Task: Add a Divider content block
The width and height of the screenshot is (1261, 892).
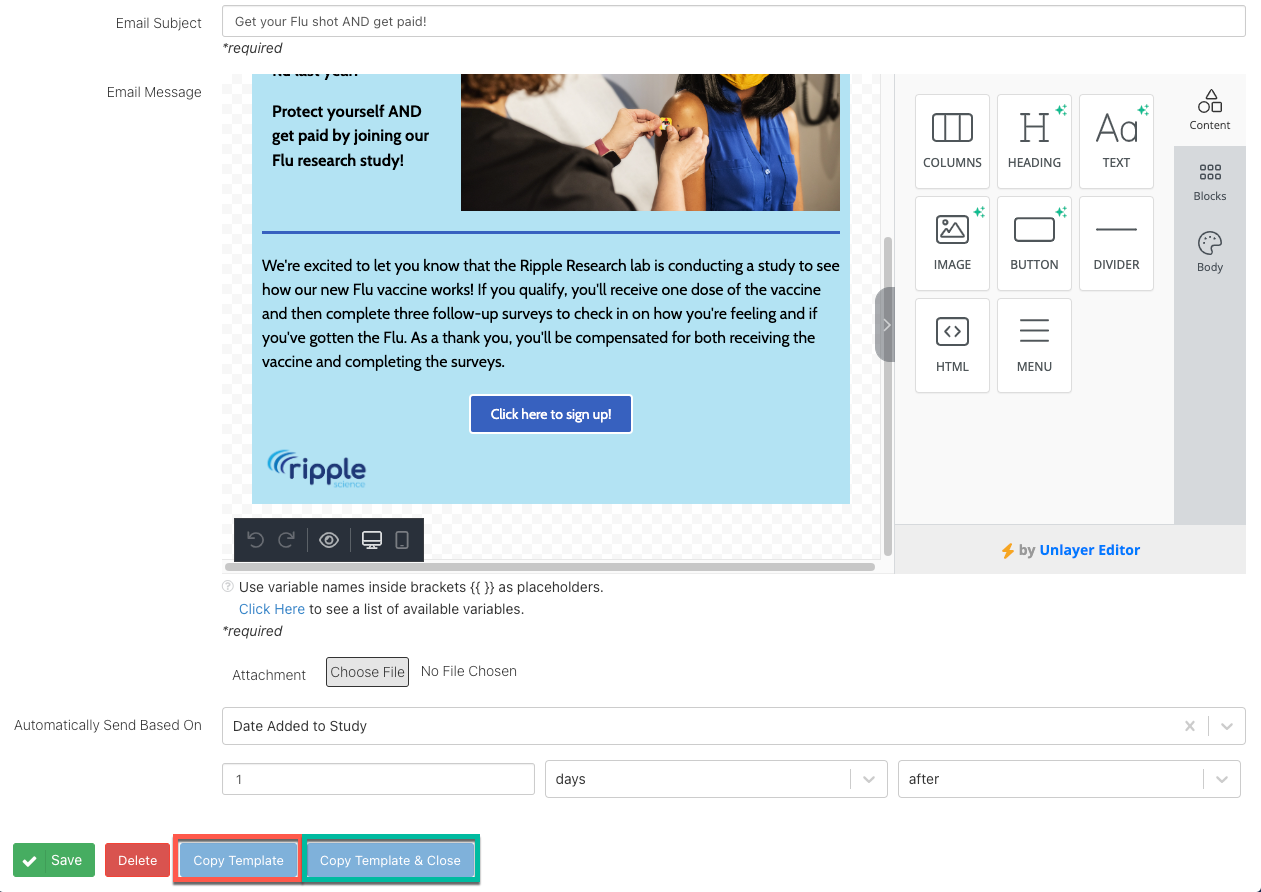Action: 1116,243
